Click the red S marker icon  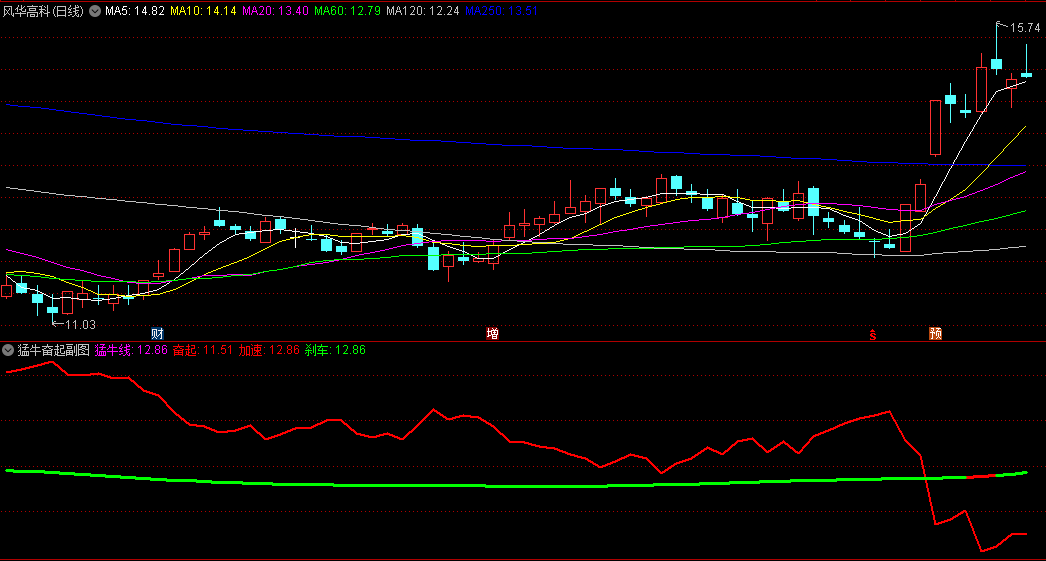click(873, 335)
